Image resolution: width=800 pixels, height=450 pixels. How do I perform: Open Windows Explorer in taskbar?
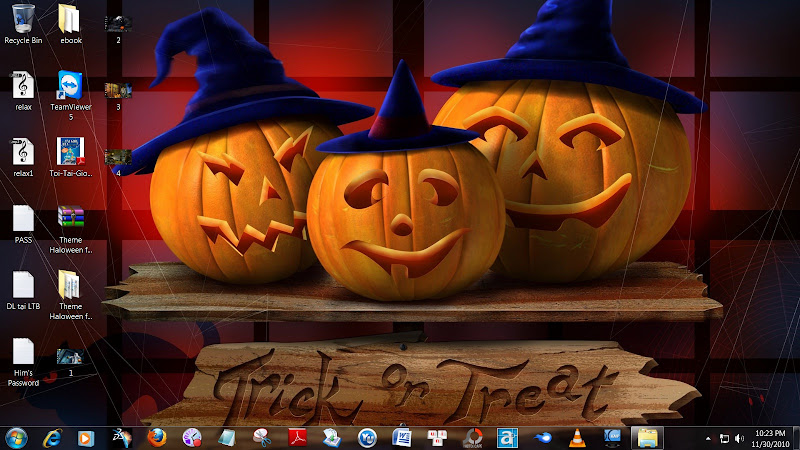[647, 438]
